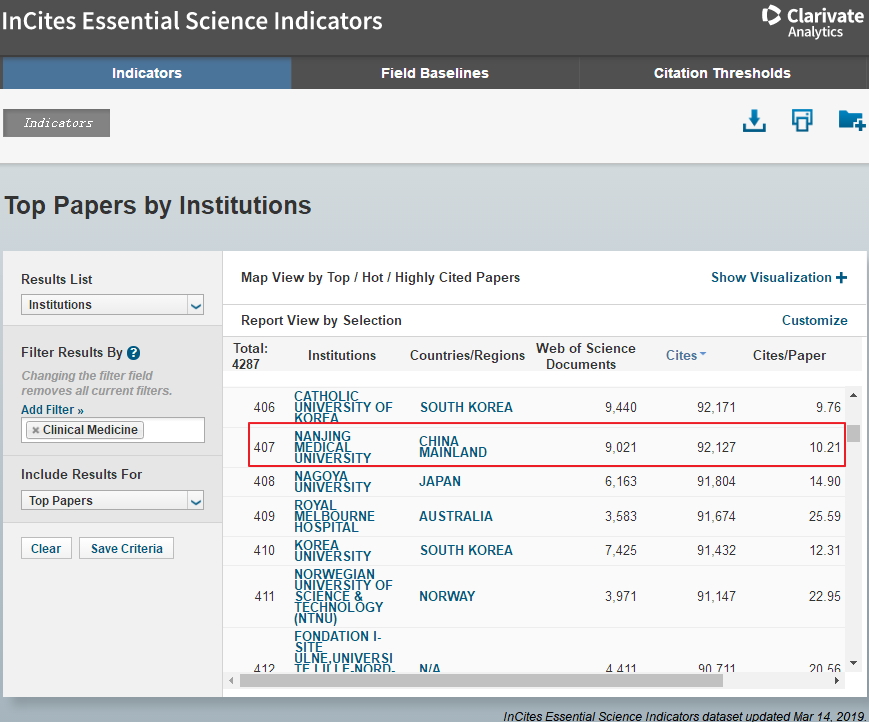Open Nanjing Medical University institution link

click(332, 447)
